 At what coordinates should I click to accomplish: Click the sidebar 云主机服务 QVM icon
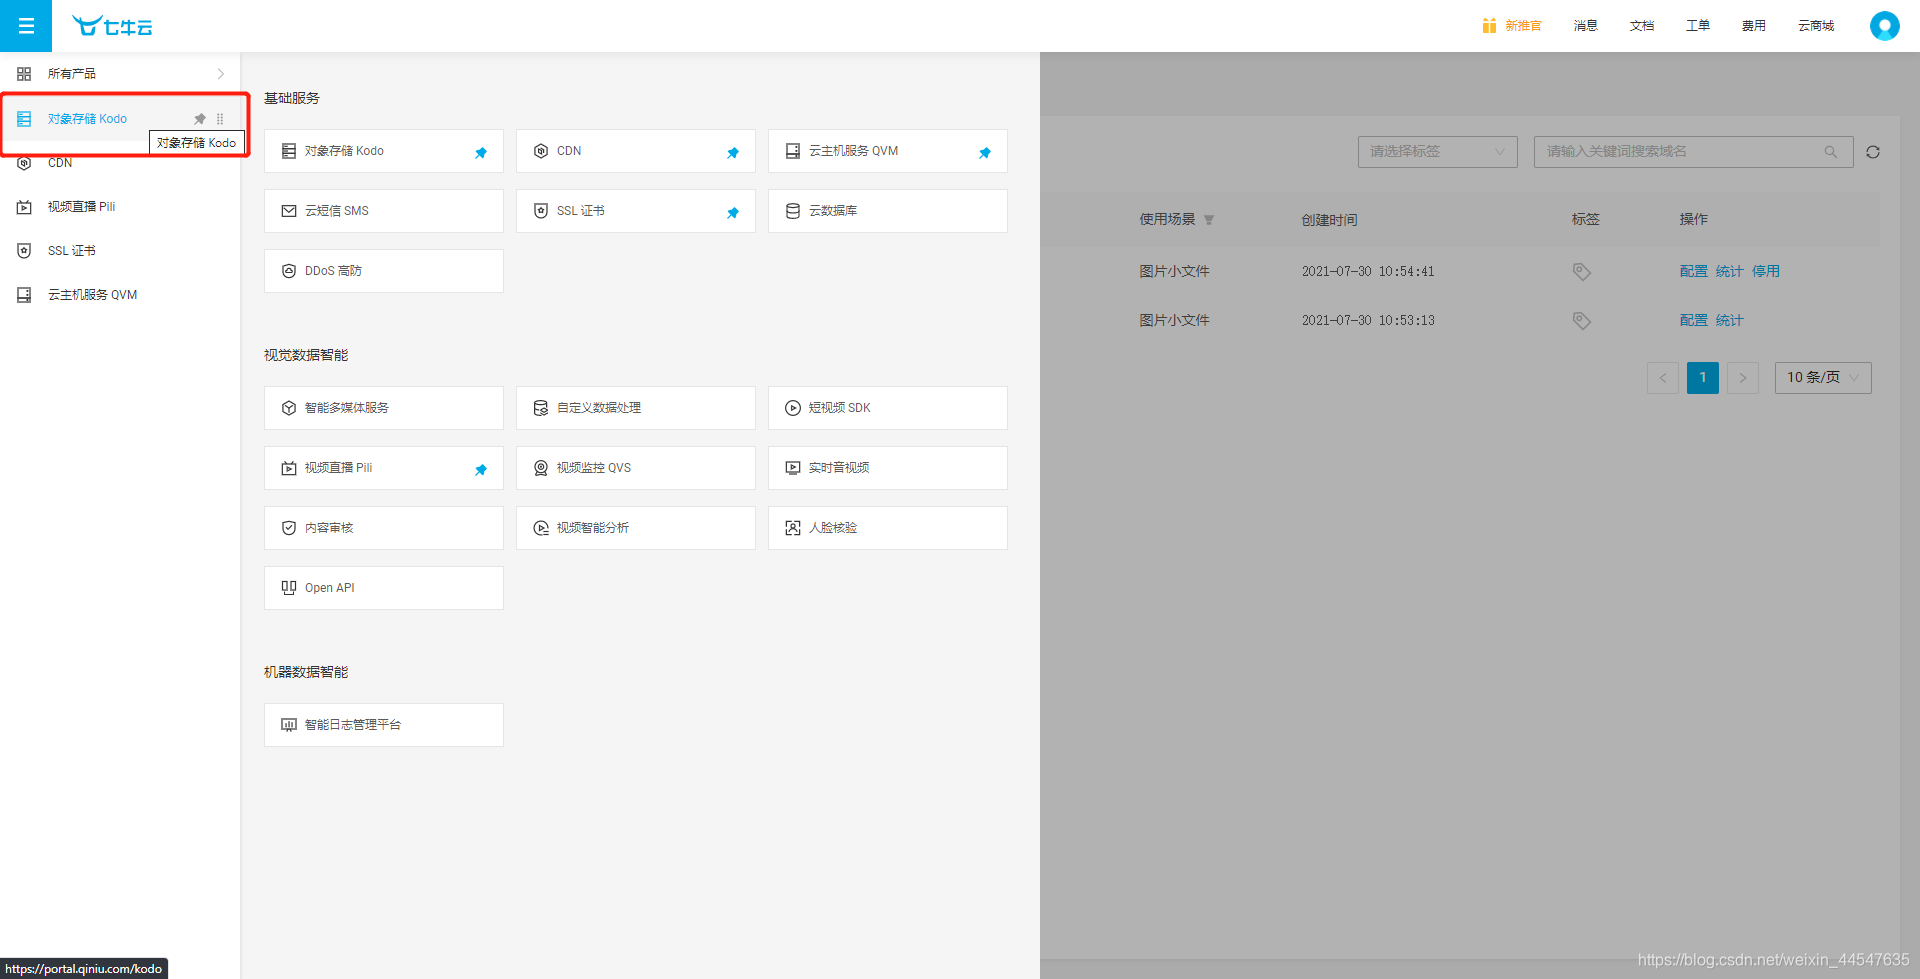24,295
